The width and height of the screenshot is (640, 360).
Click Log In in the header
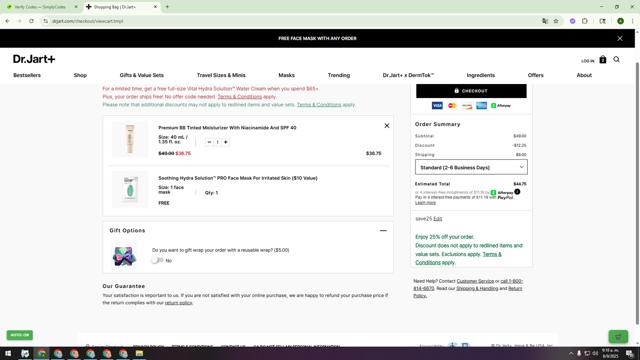click(587, 61)
